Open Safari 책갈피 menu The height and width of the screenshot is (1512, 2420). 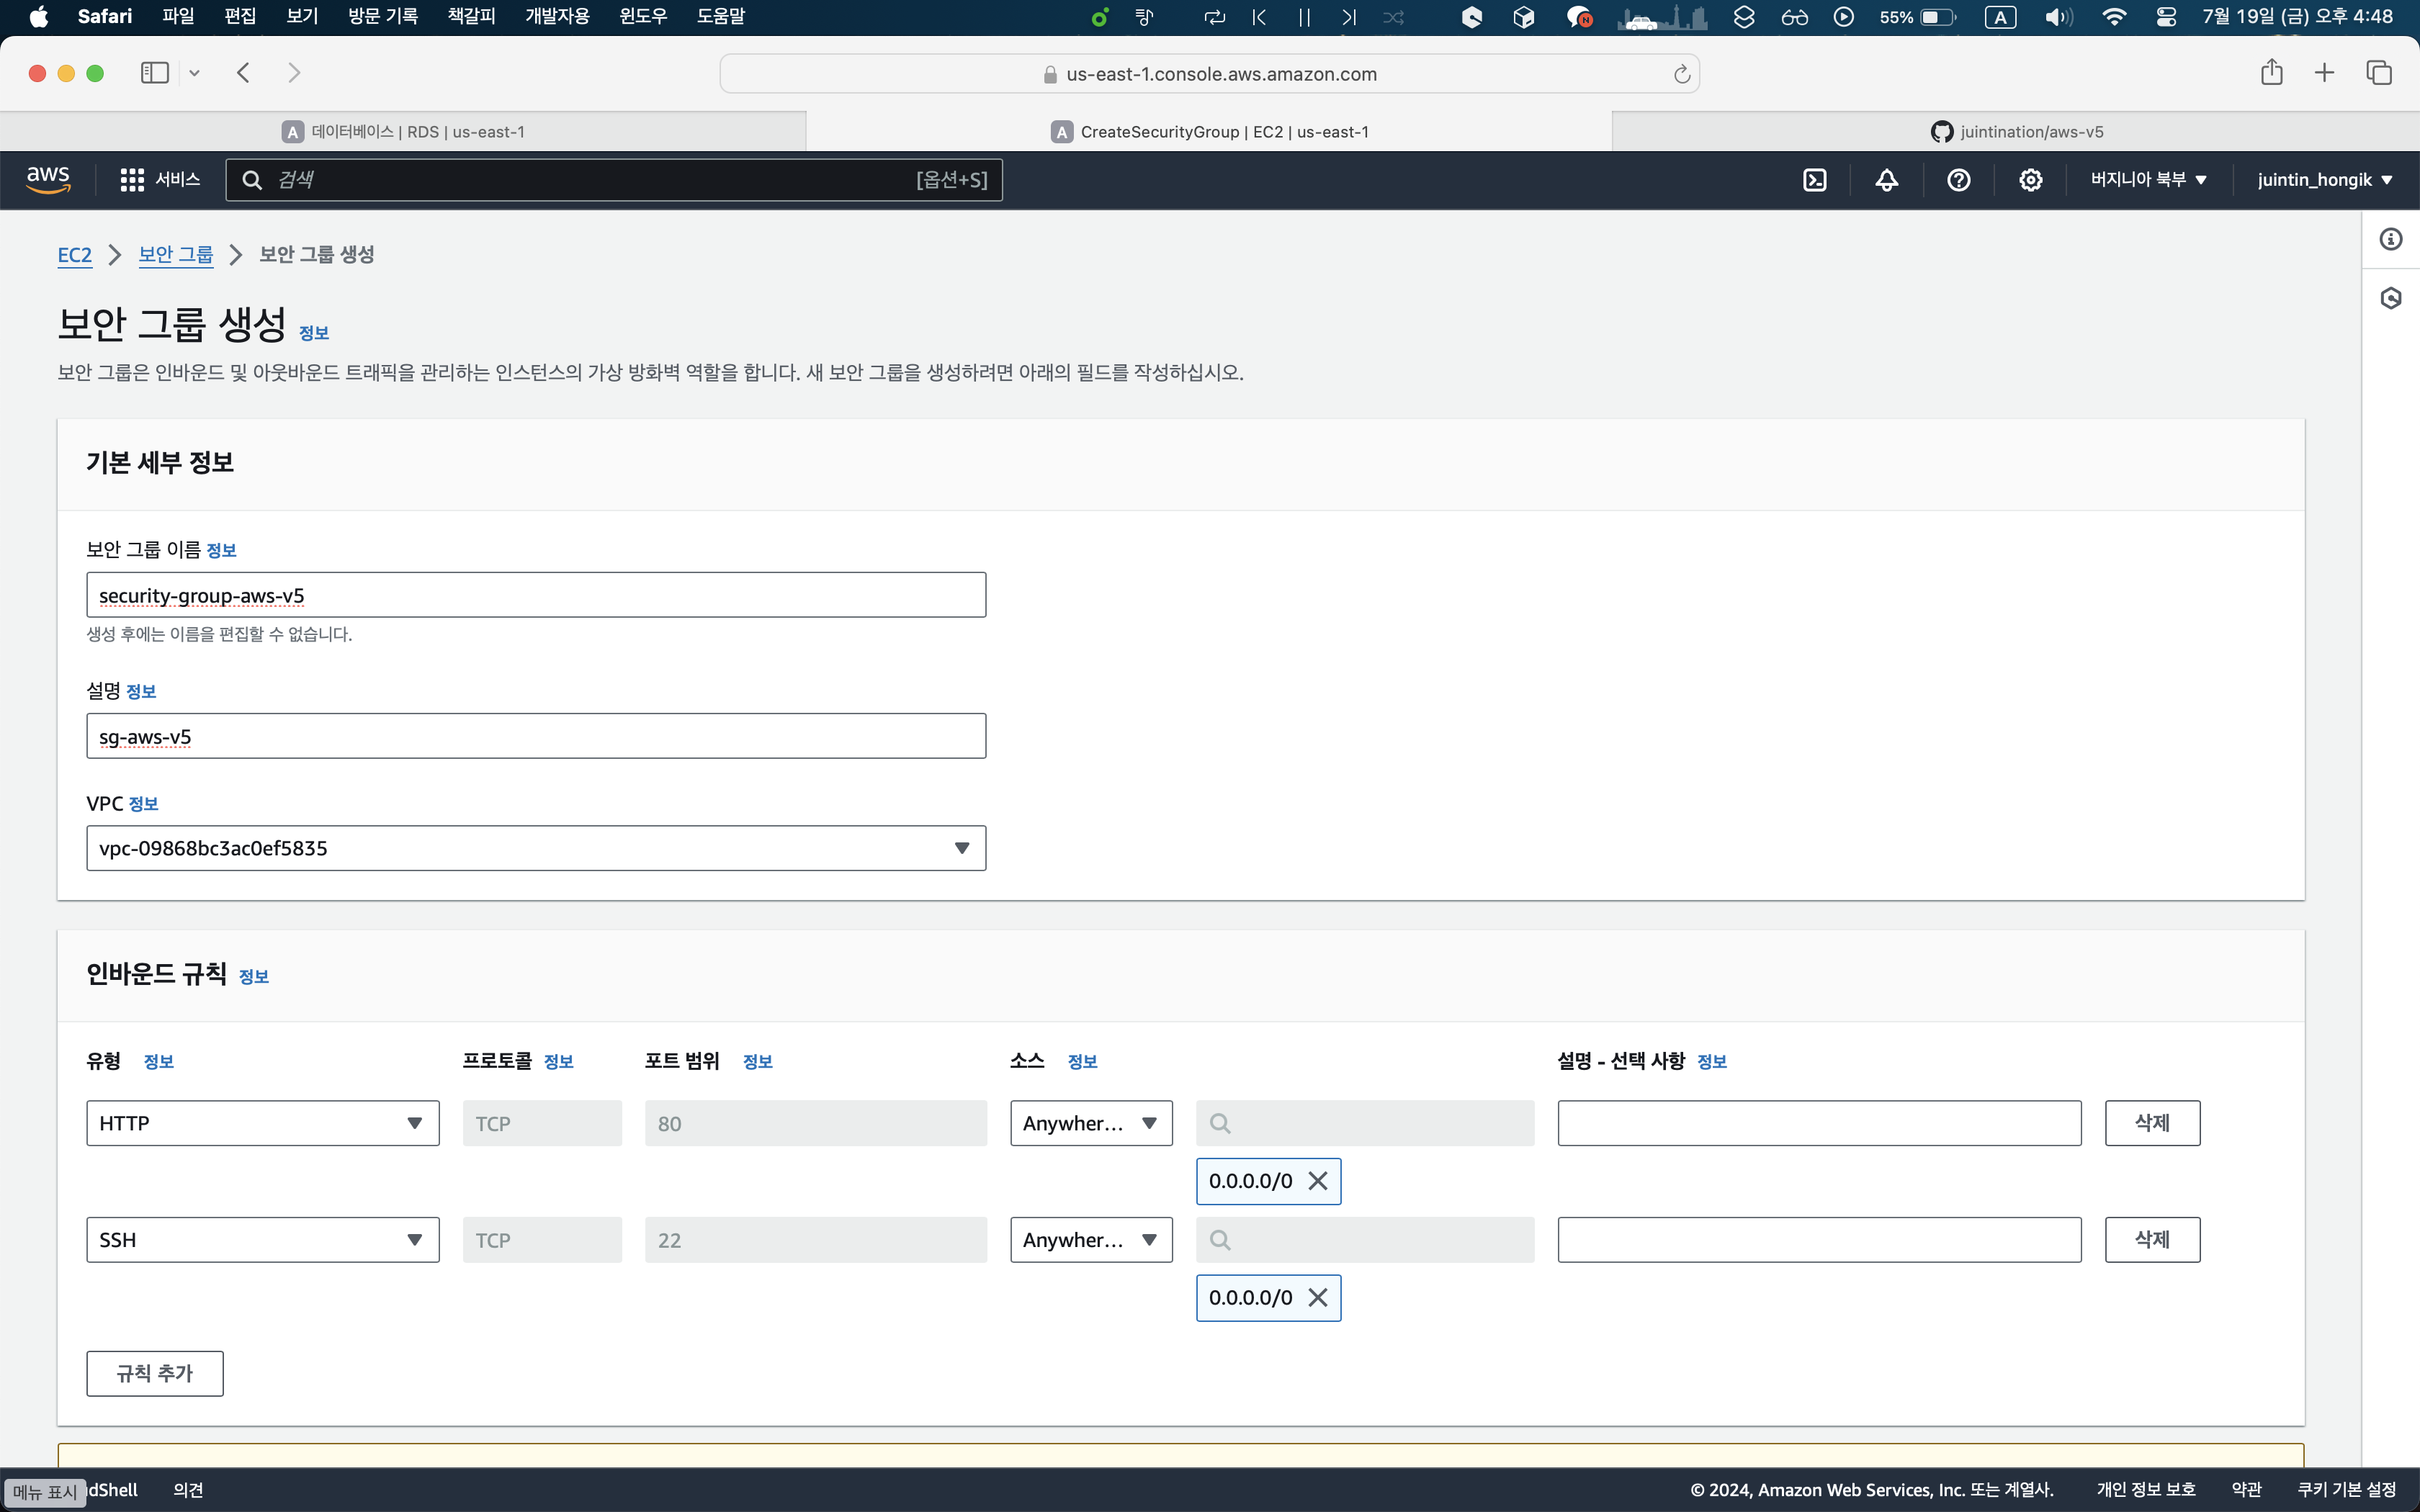(x=471, y=17)
